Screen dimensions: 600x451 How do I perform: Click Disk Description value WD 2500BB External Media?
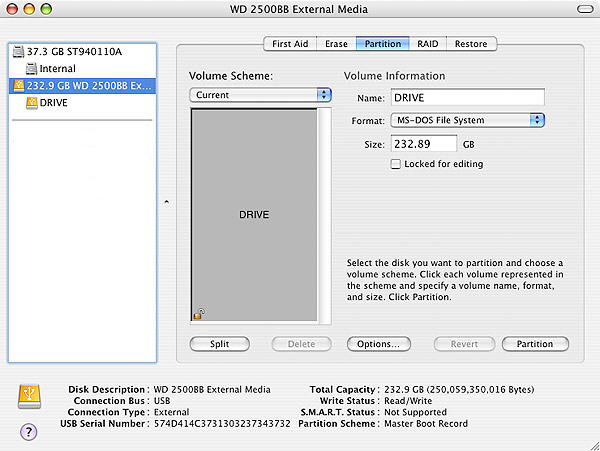[212, 389]
